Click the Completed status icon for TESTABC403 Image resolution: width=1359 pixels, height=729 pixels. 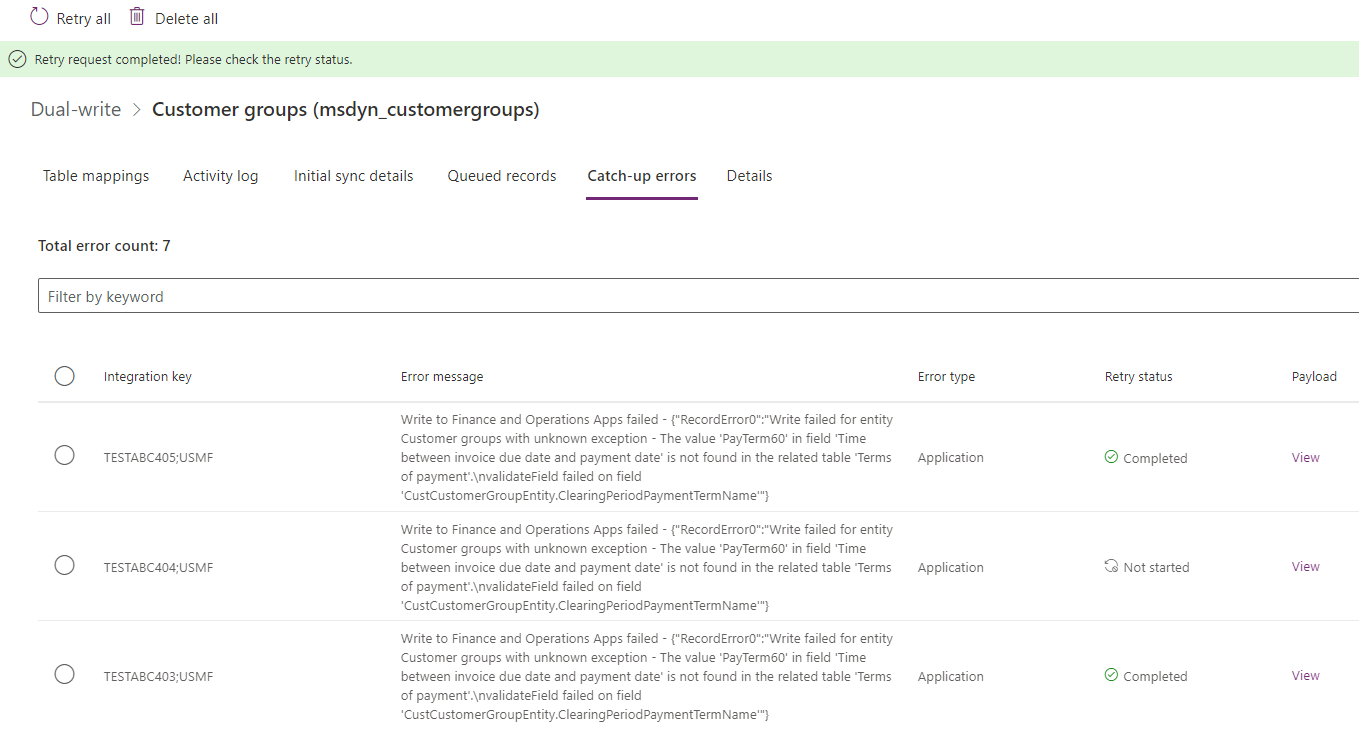[1111, 675]
